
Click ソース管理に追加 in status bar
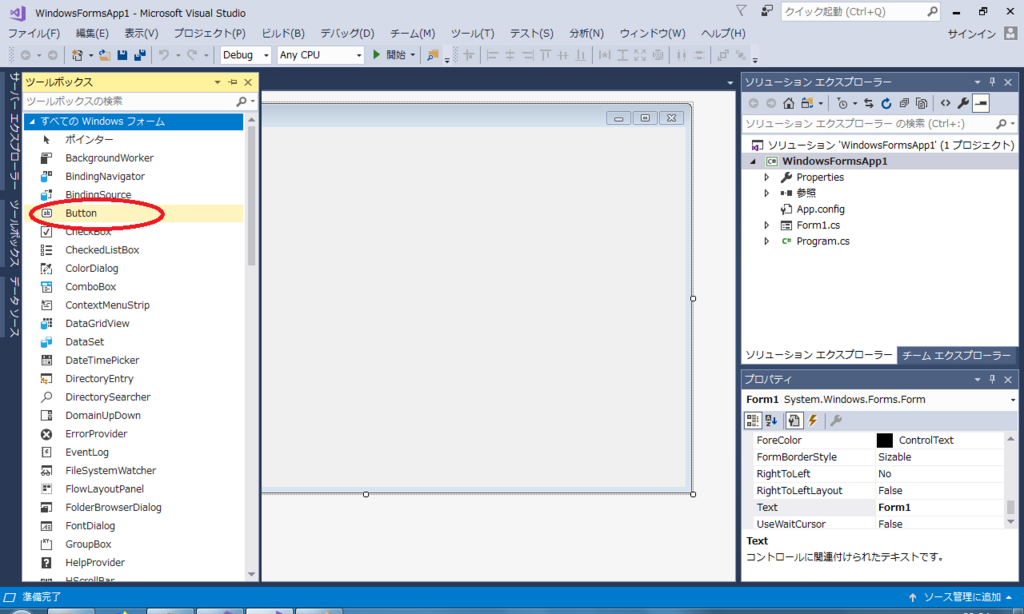pos(961,597)
